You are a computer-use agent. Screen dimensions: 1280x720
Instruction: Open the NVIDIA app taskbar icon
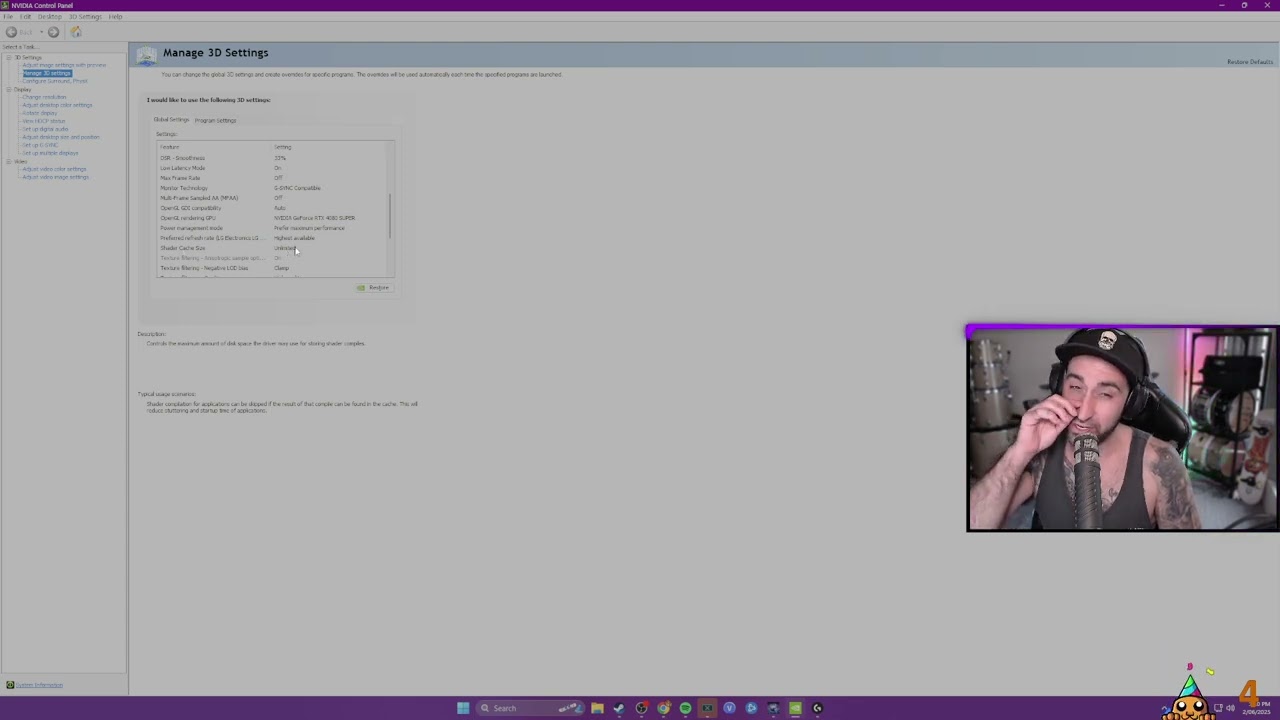tap(795, 708)
